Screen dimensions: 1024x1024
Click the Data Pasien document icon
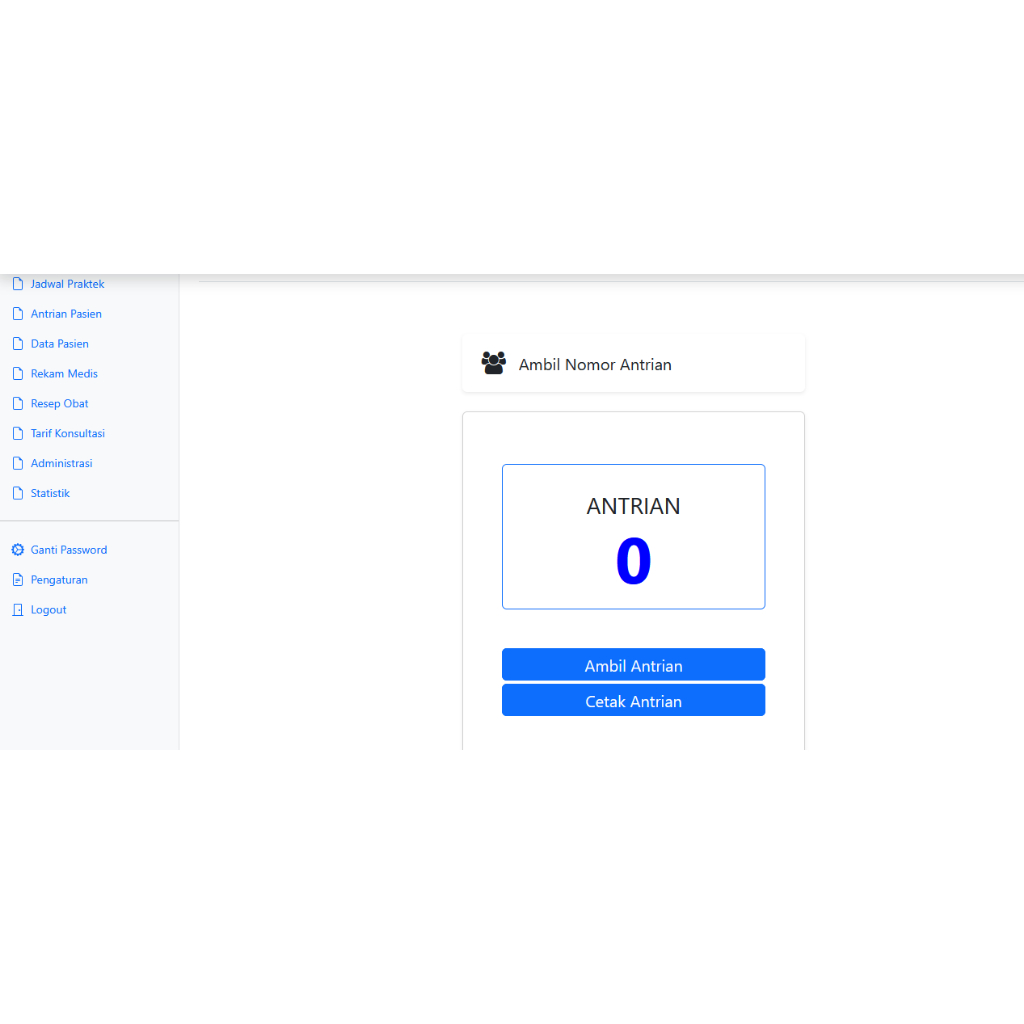click(18, 344)
